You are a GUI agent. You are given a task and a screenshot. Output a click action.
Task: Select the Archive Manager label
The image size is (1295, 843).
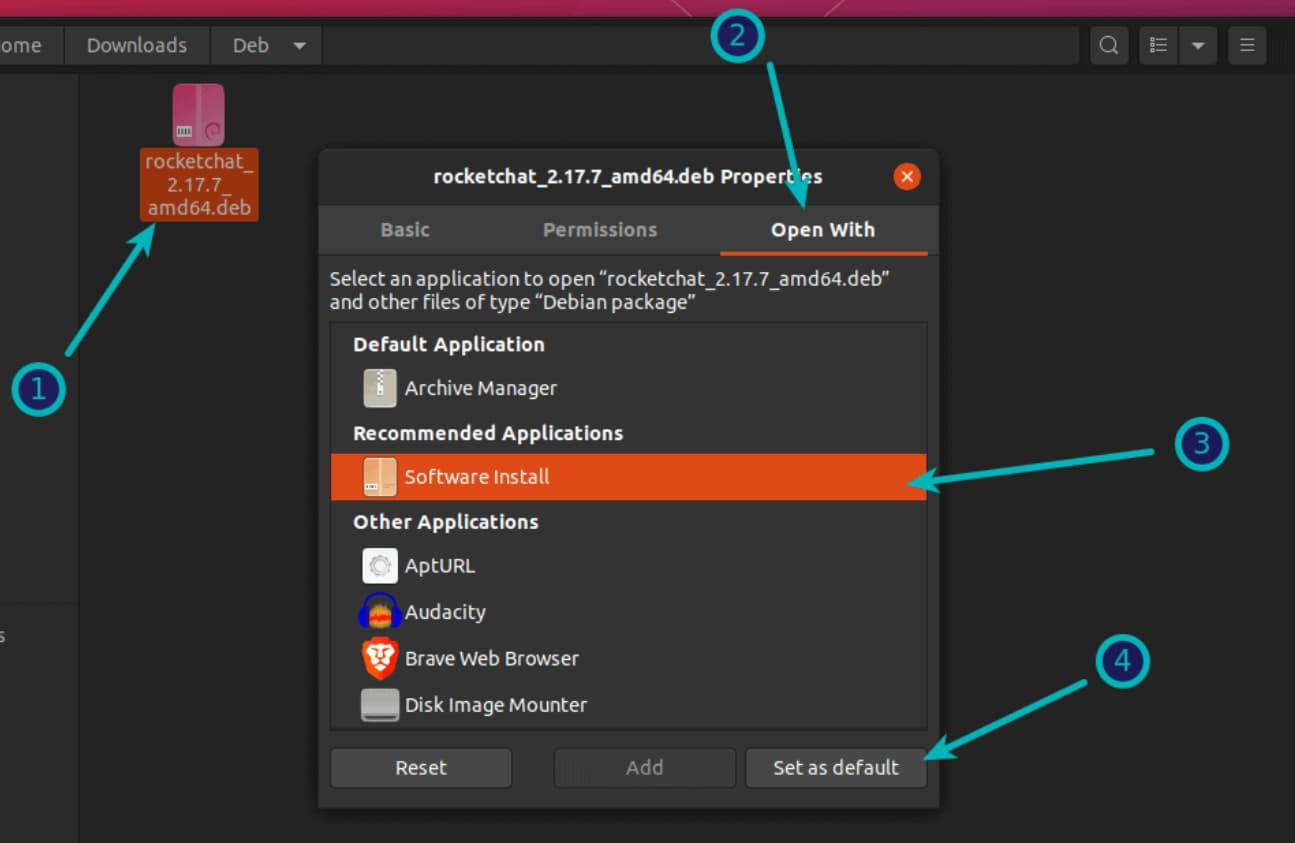tap(481, 388)
